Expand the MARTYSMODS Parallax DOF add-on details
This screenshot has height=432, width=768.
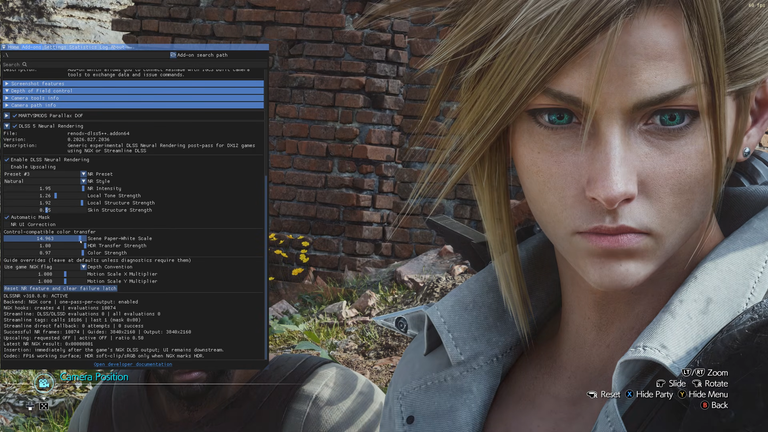6,116
